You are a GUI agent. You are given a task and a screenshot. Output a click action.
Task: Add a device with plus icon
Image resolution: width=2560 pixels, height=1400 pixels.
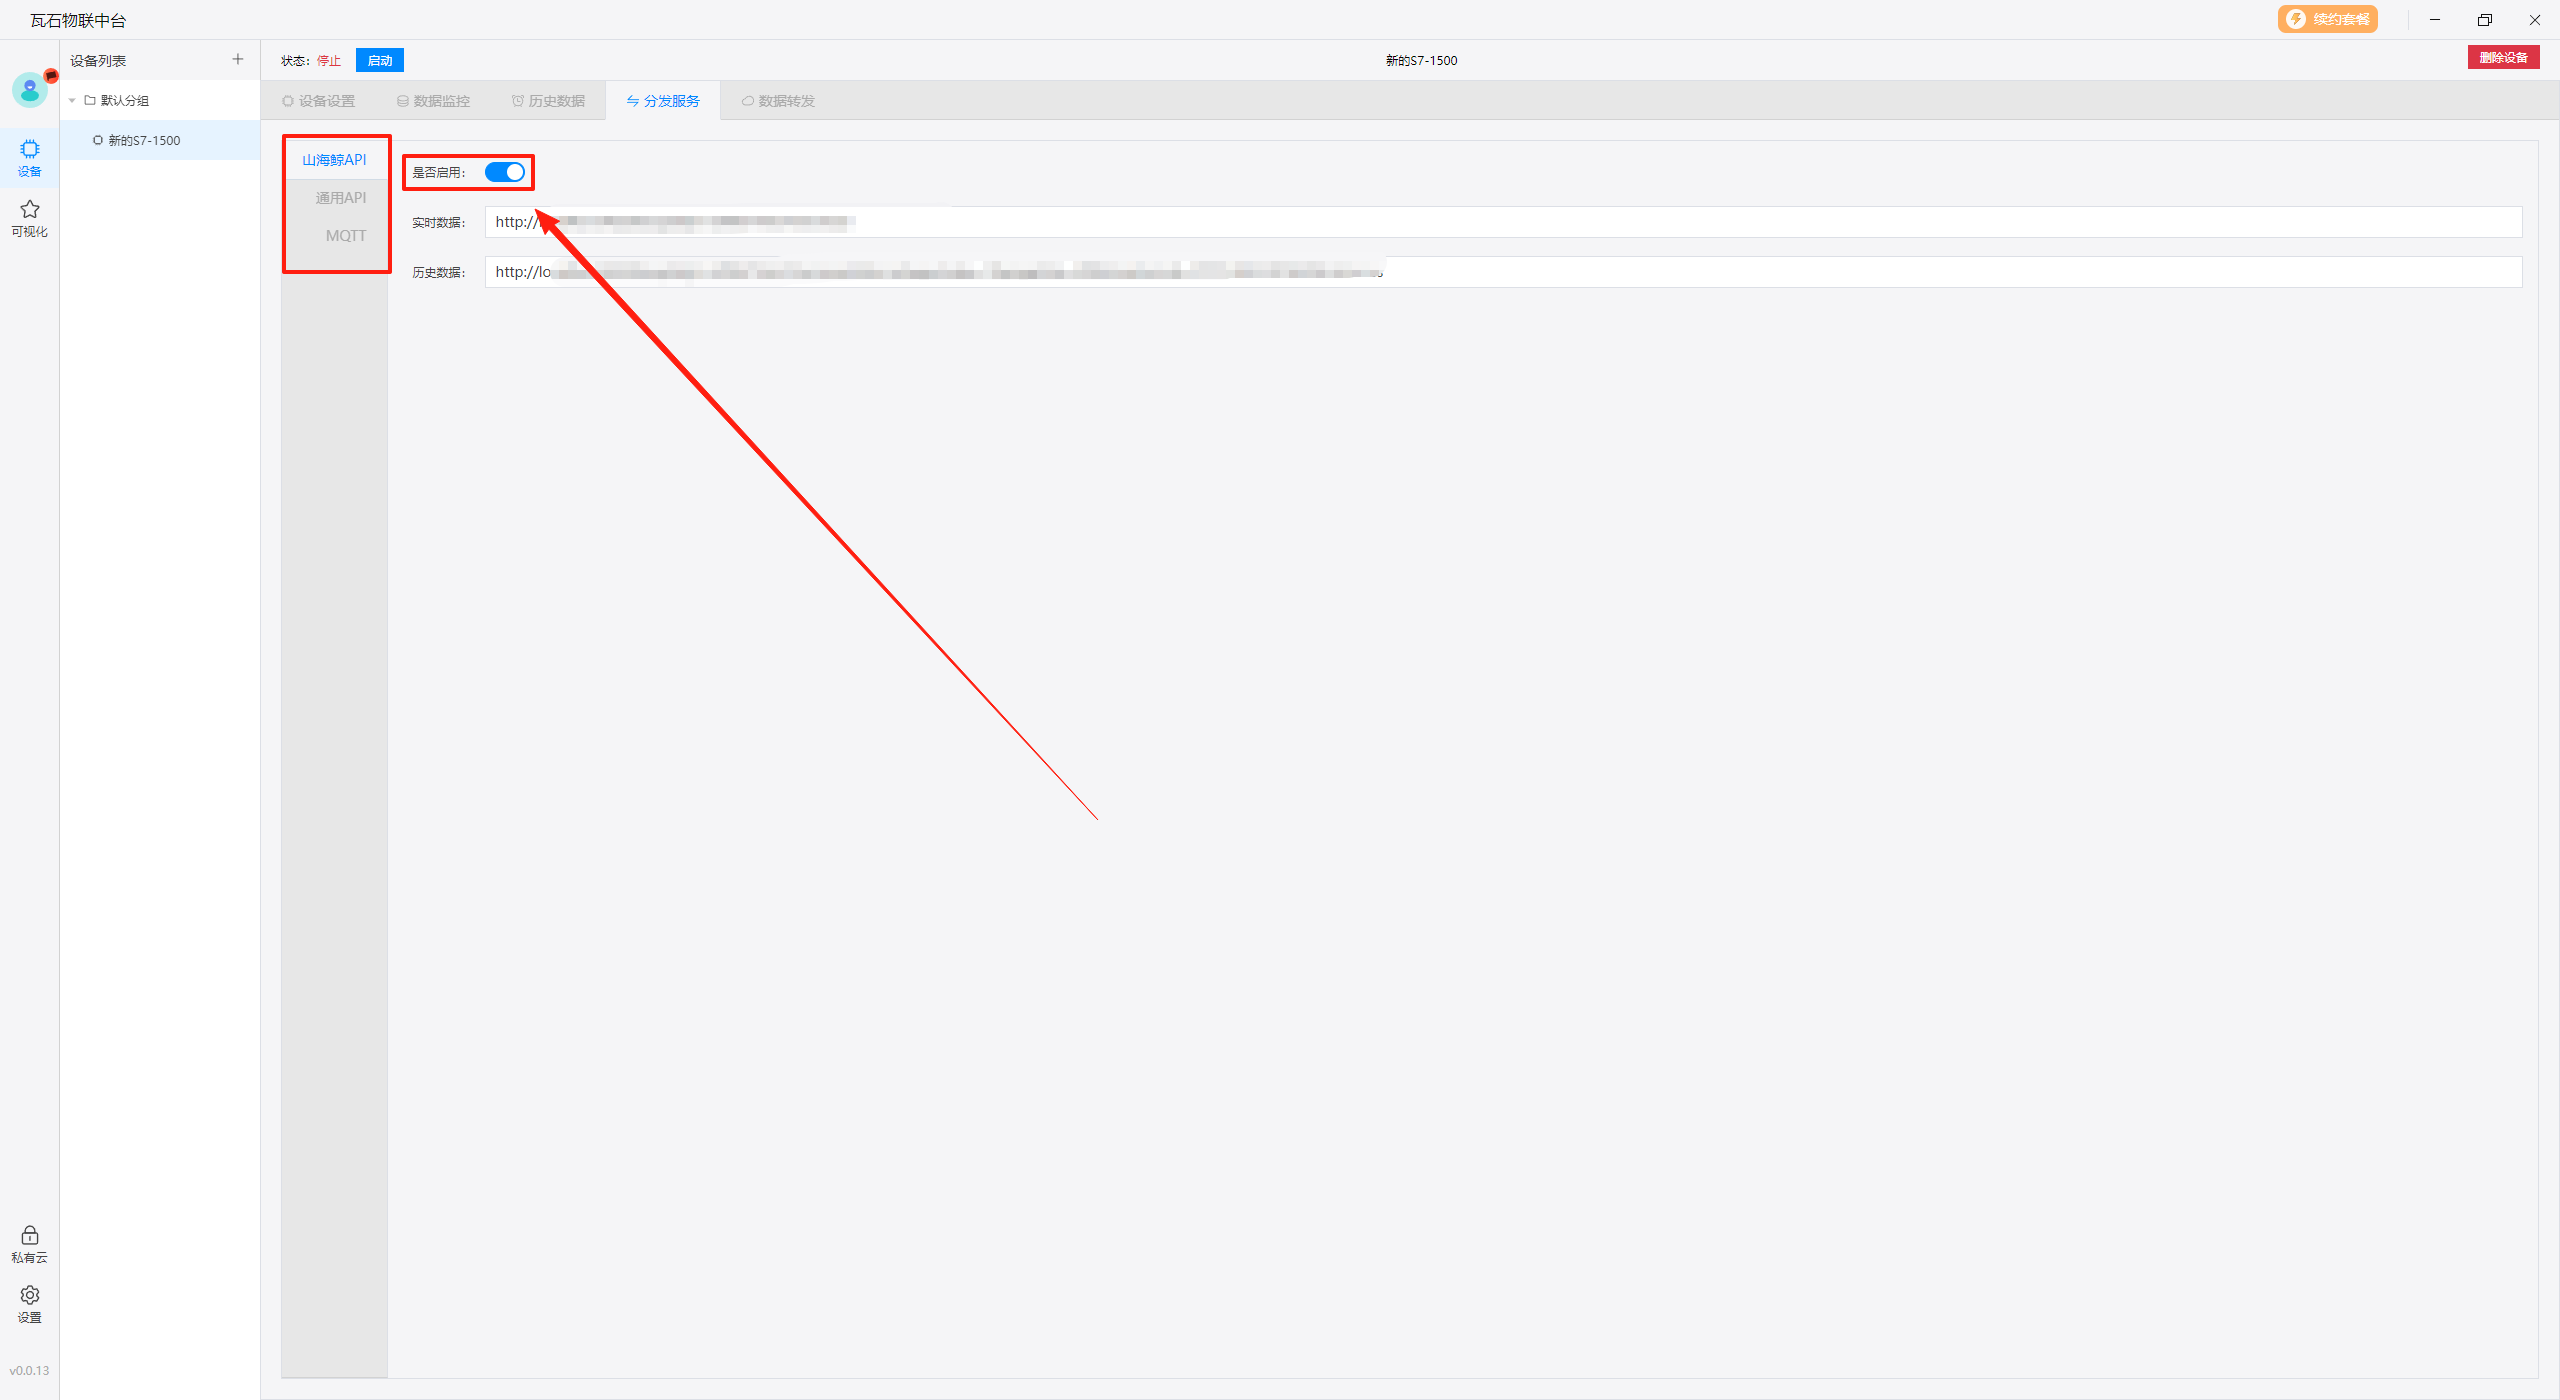237,59
